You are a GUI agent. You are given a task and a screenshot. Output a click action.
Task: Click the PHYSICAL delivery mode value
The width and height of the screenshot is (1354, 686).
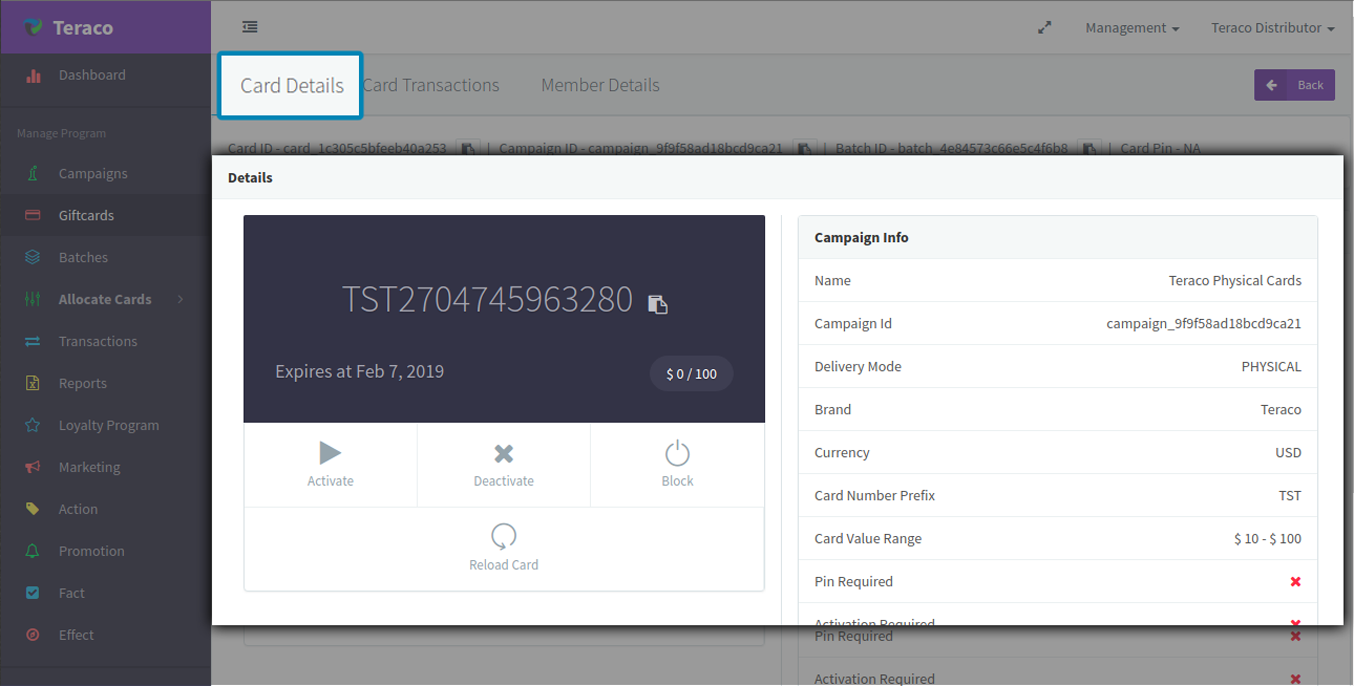click(1271, 366)
